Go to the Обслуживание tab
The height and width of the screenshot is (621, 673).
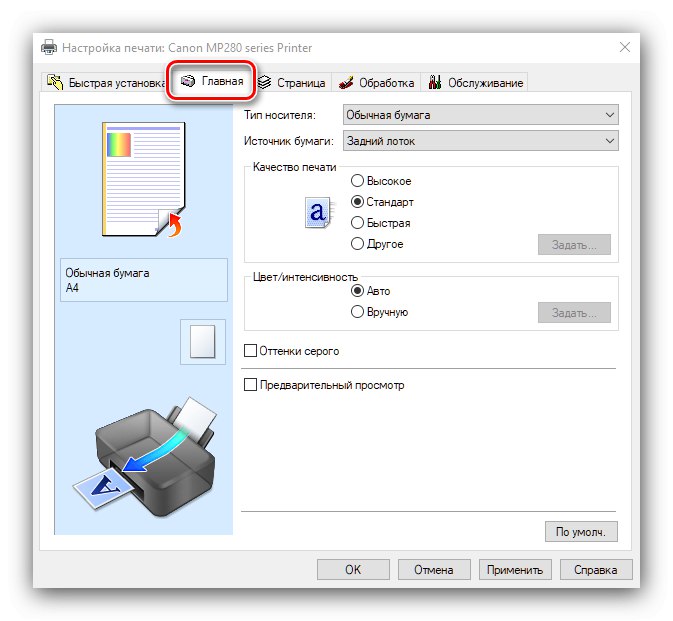pyautogui.click(x=476, y=82)
